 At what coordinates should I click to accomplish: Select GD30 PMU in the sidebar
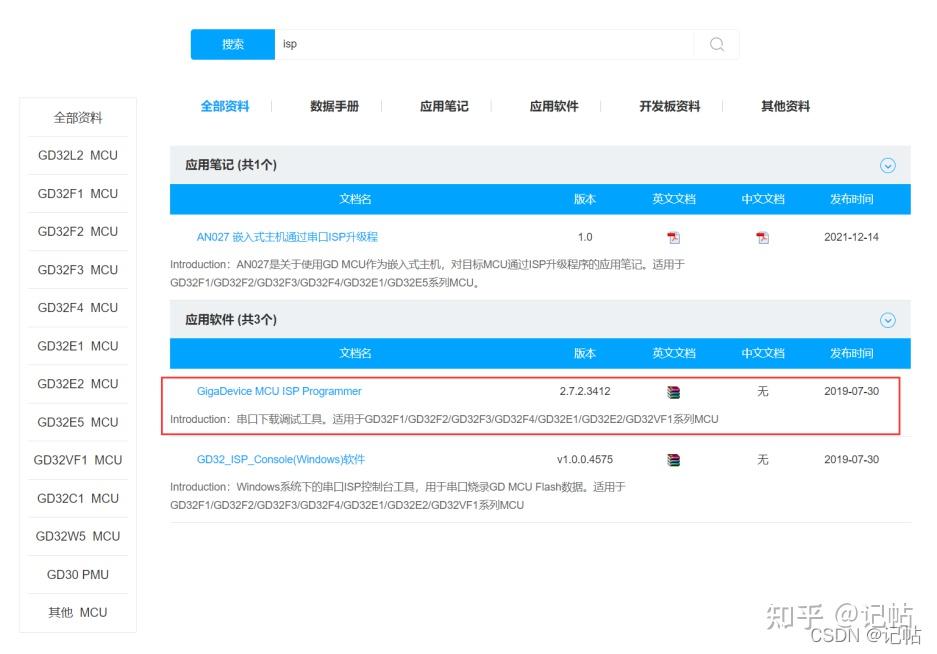[x=77, y=574]
